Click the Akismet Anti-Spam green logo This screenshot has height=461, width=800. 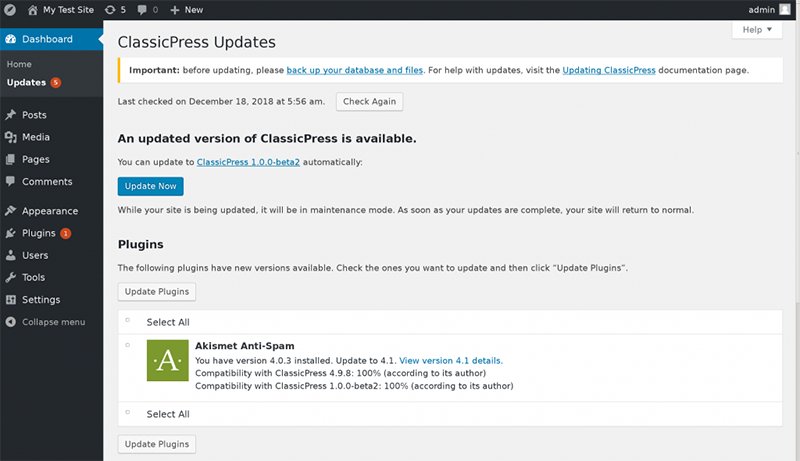[168, 361]
